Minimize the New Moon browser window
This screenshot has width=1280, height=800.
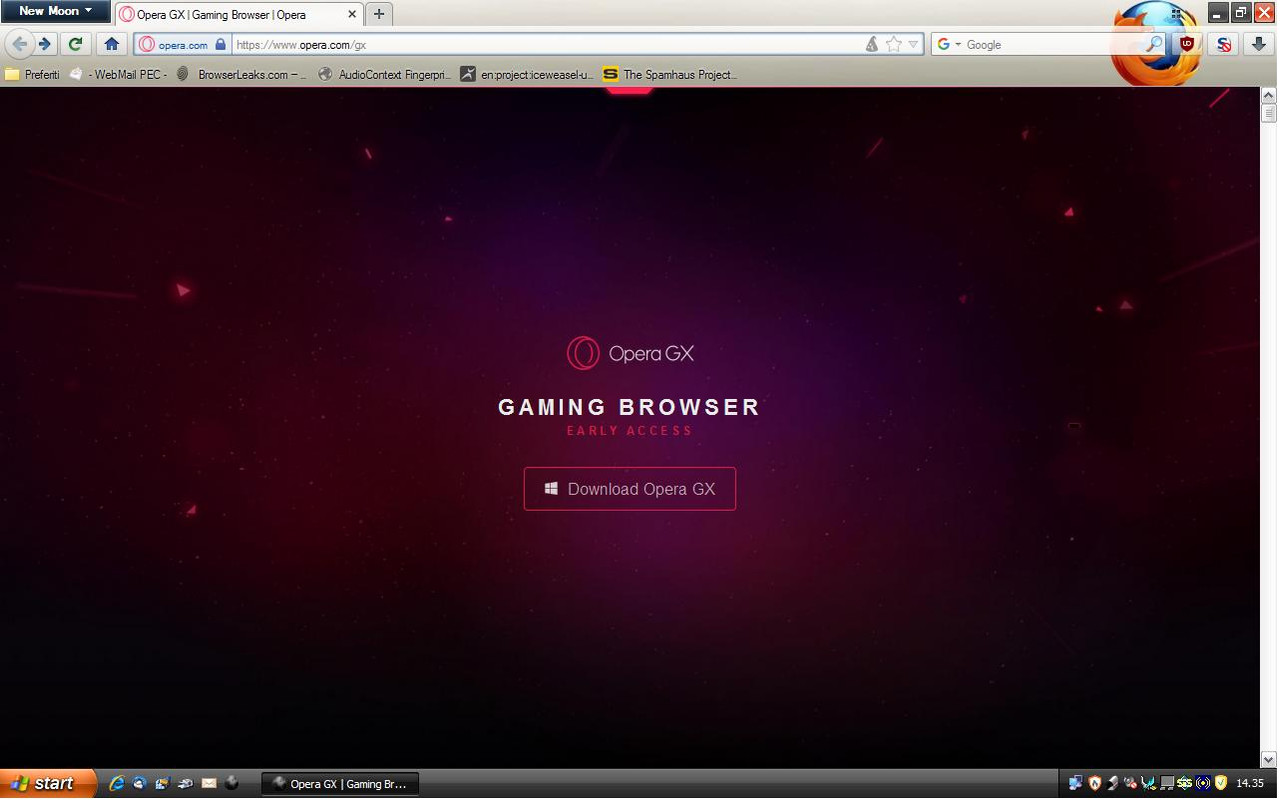click(x=1217, y=12)
